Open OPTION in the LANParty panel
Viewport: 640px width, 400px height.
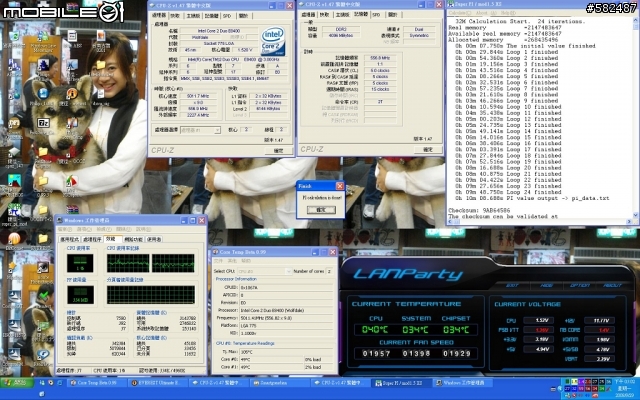click(x=579, y=285)
